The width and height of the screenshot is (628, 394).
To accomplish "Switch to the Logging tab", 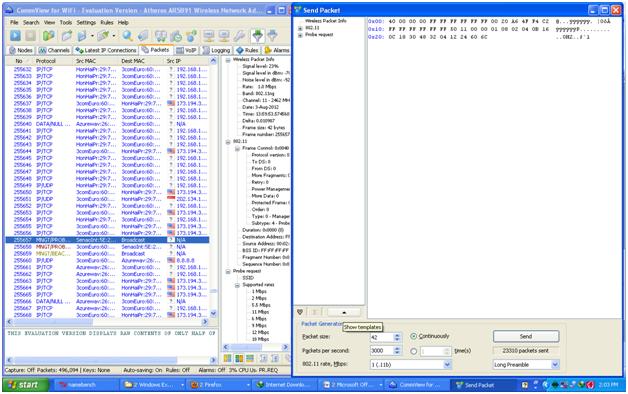I will click(216, 50).
